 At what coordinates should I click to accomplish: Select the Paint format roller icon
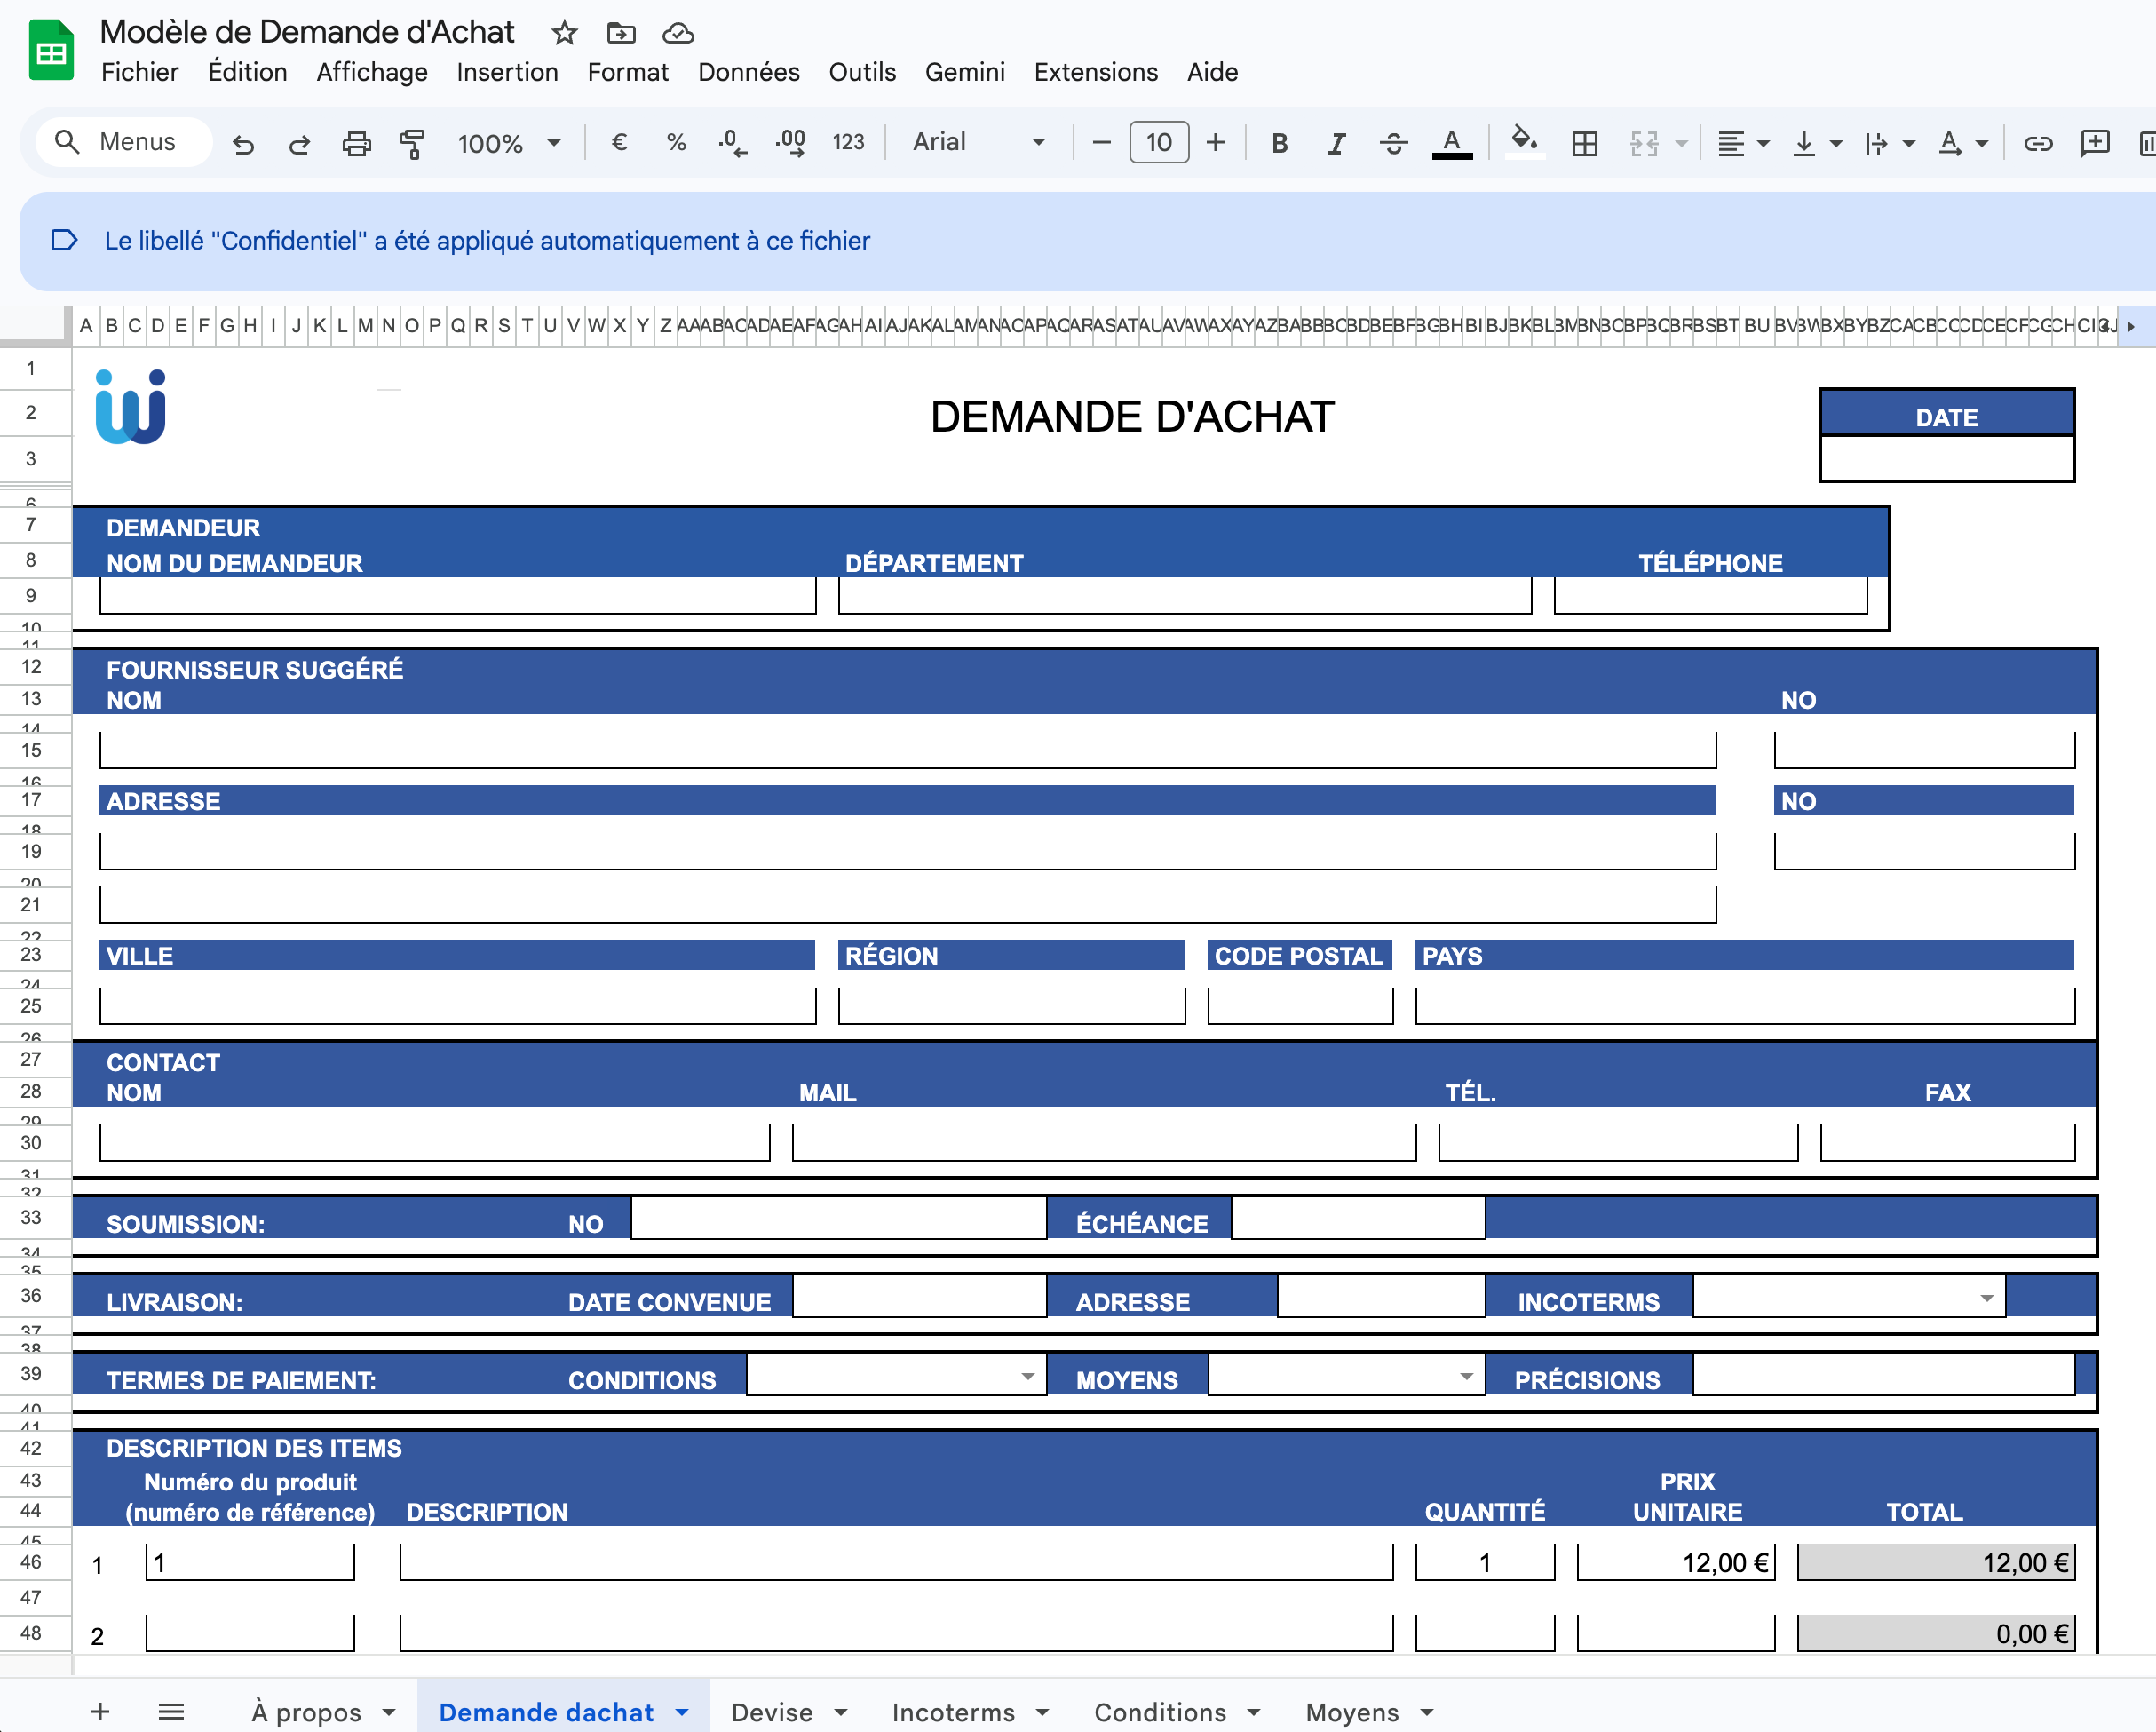coord(412,143)
